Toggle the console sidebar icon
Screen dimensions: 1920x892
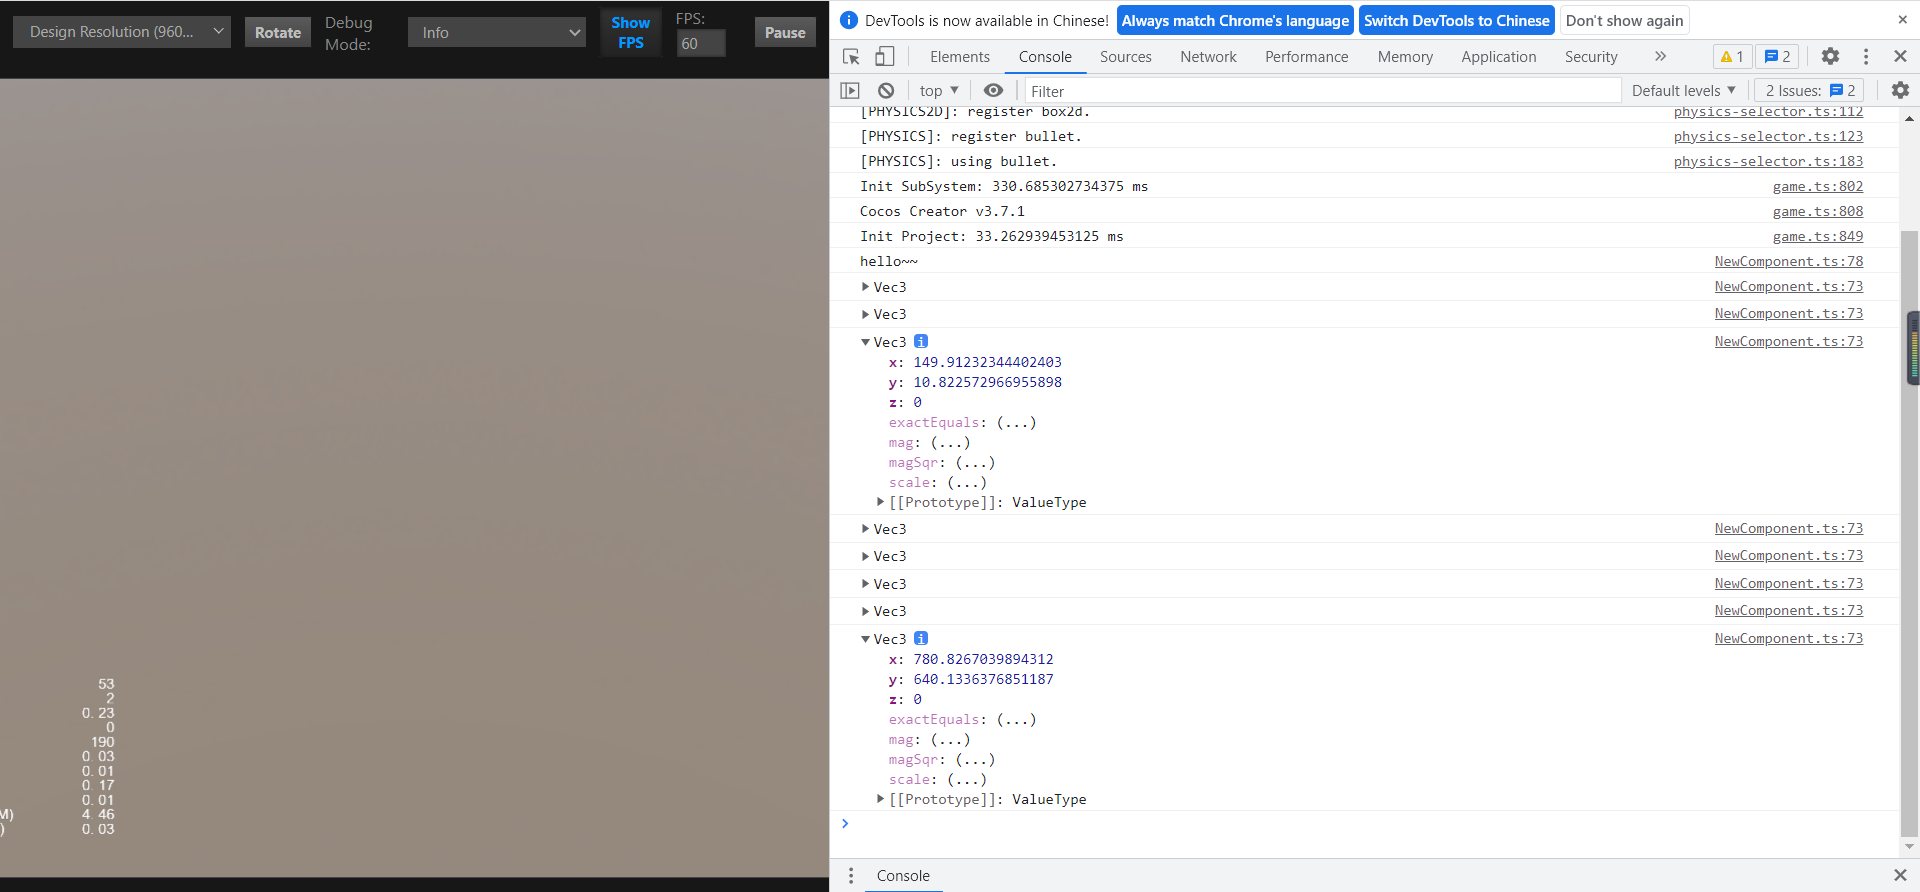(850, 91)
